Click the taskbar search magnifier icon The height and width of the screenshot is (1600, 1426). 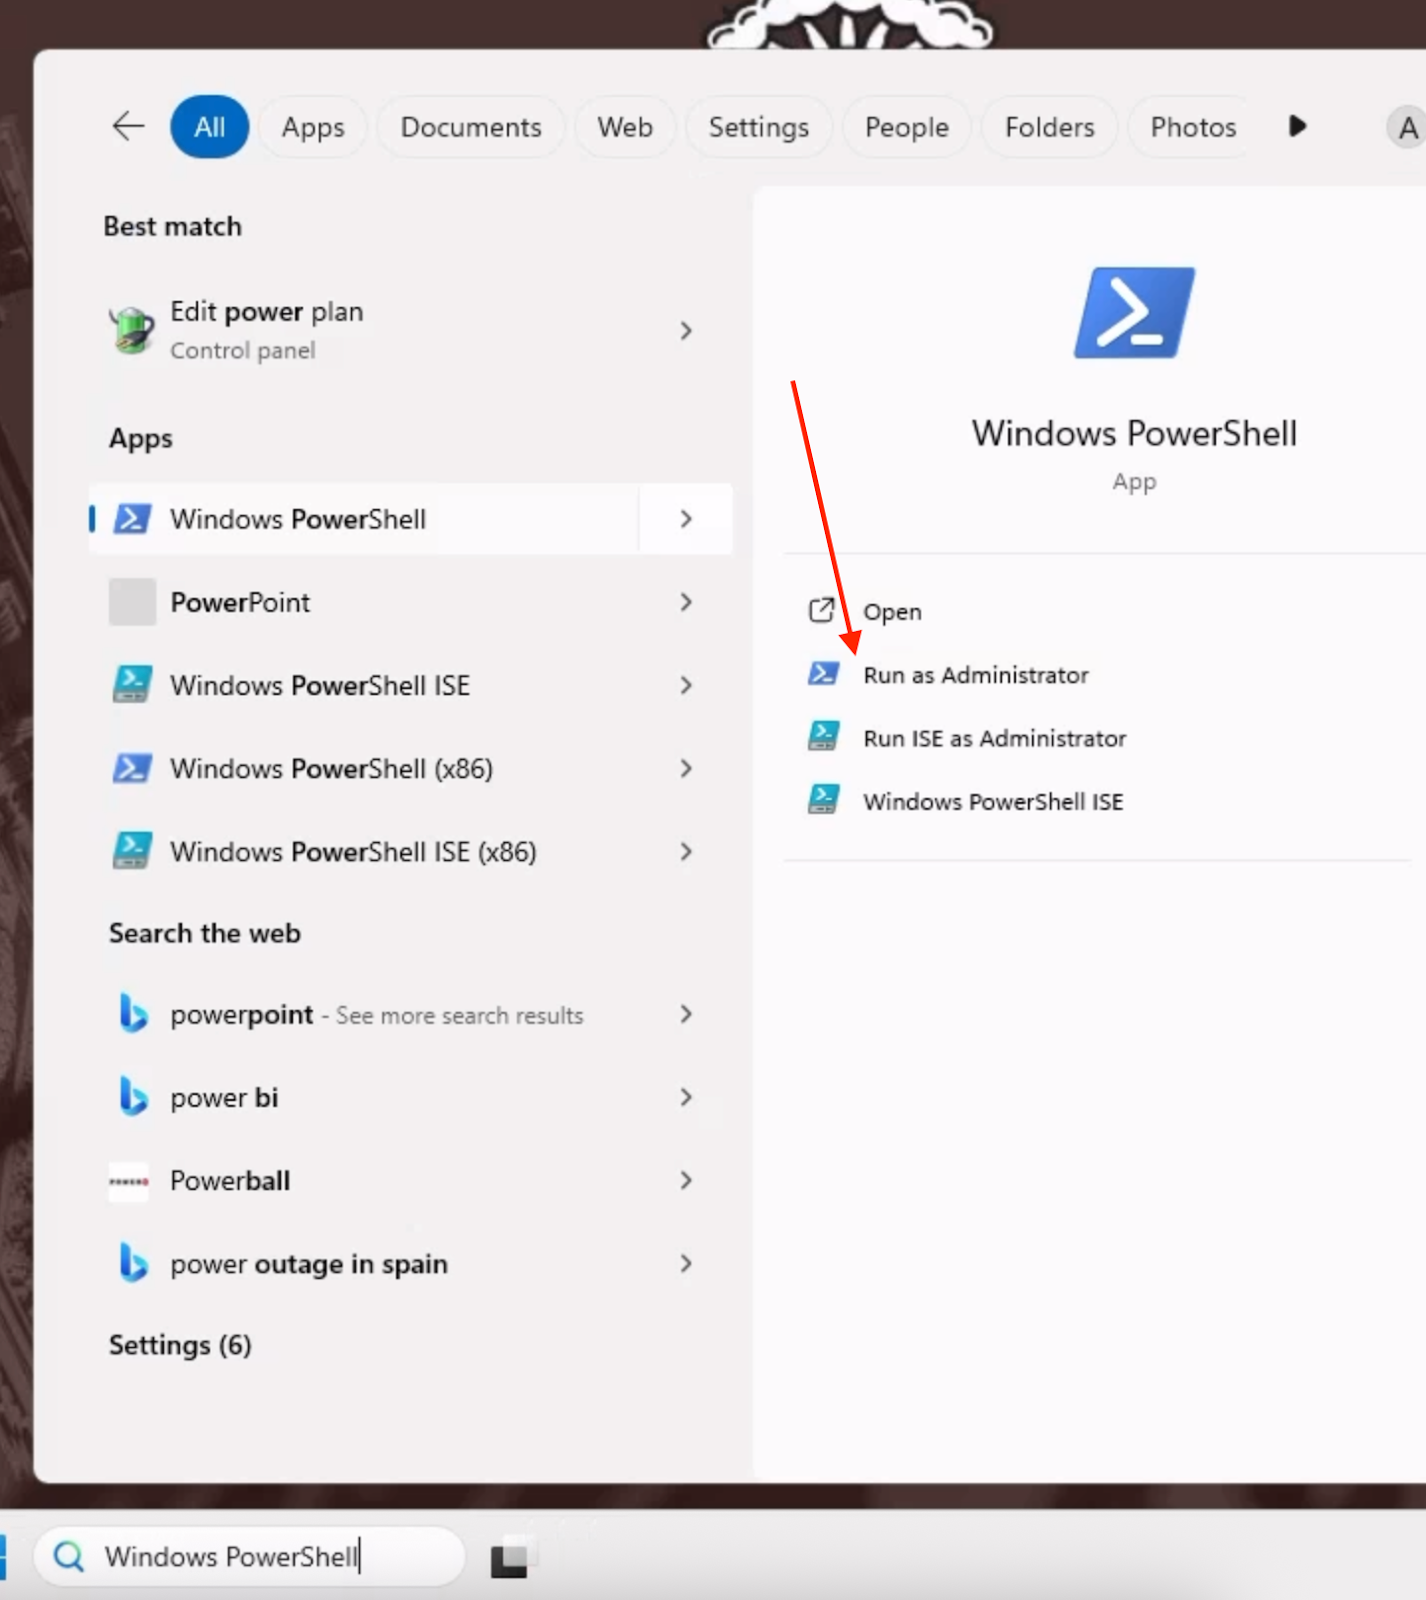coord(69,1556)
